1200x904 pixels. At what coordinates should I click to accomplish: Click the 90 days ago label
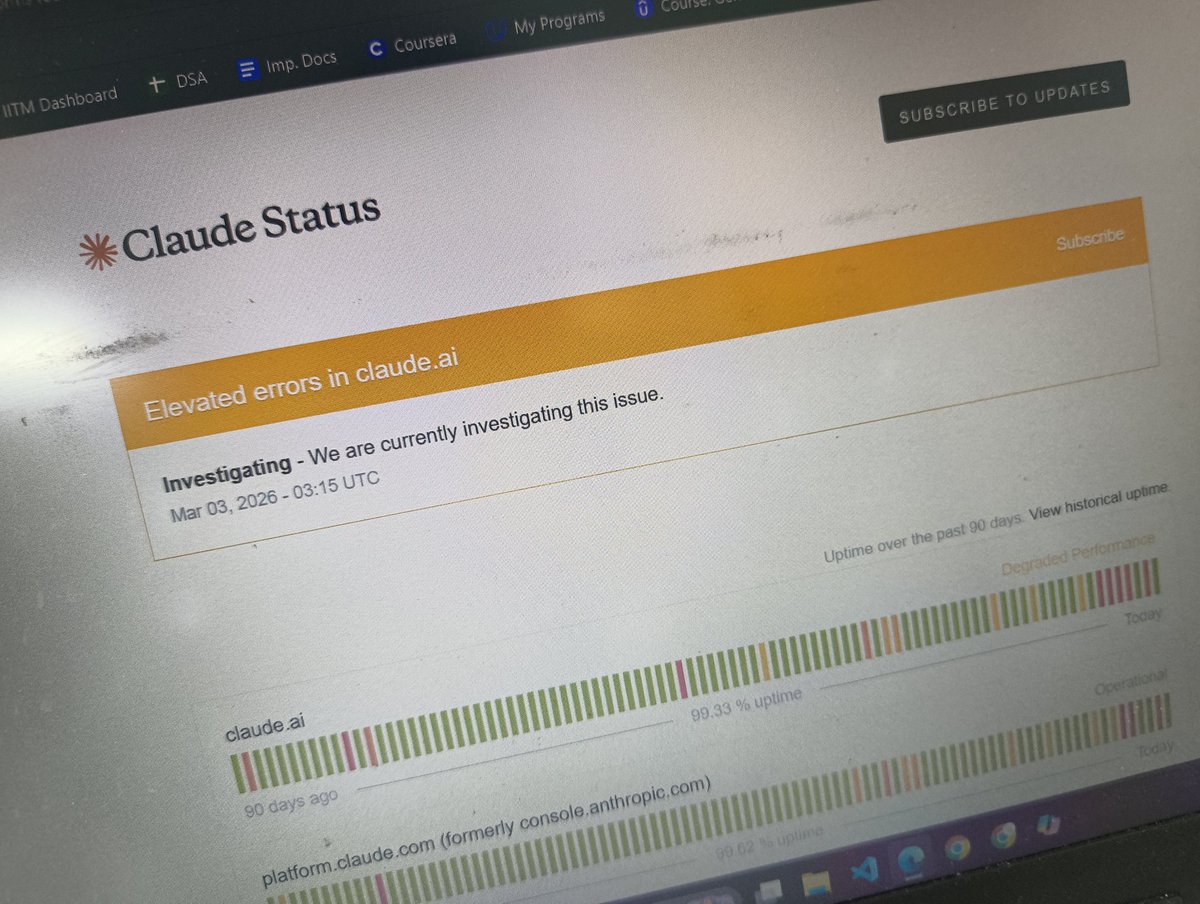coord(291,804)
